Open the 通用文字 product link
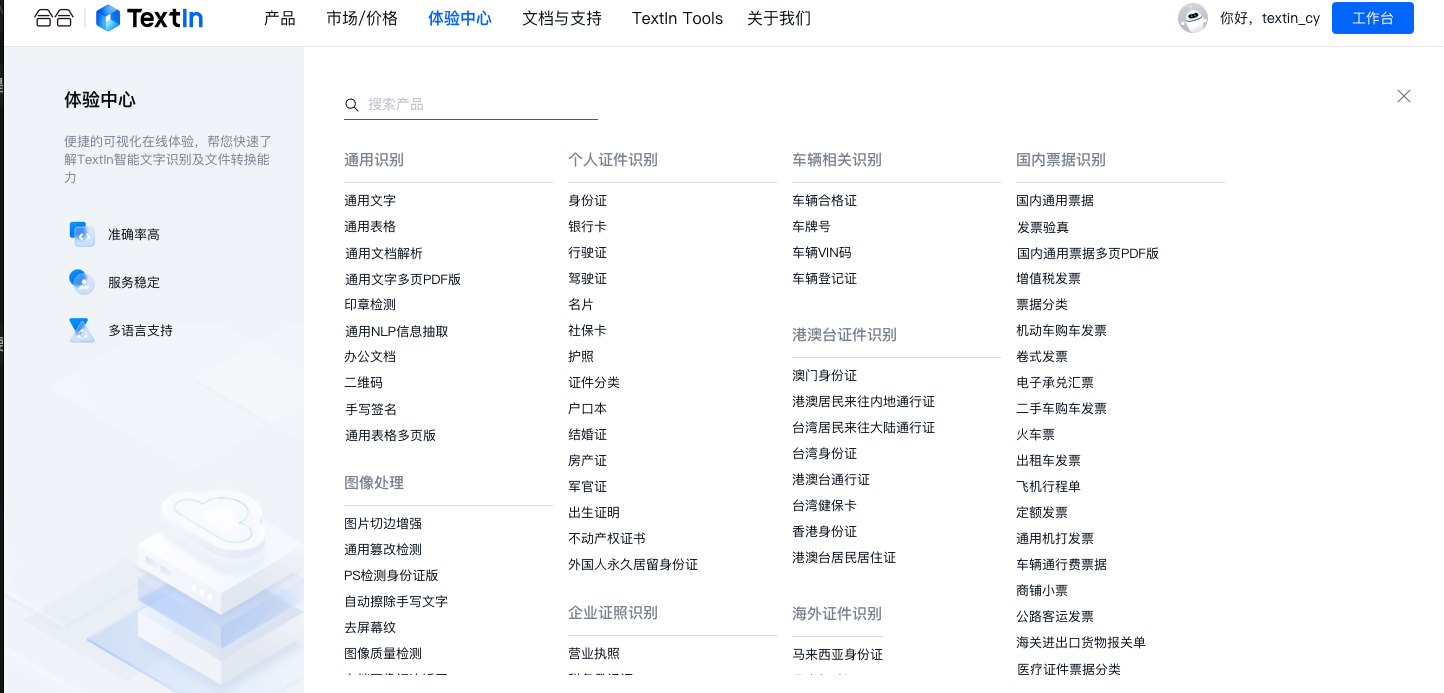The image size is (1444, 693). point(370,201)
